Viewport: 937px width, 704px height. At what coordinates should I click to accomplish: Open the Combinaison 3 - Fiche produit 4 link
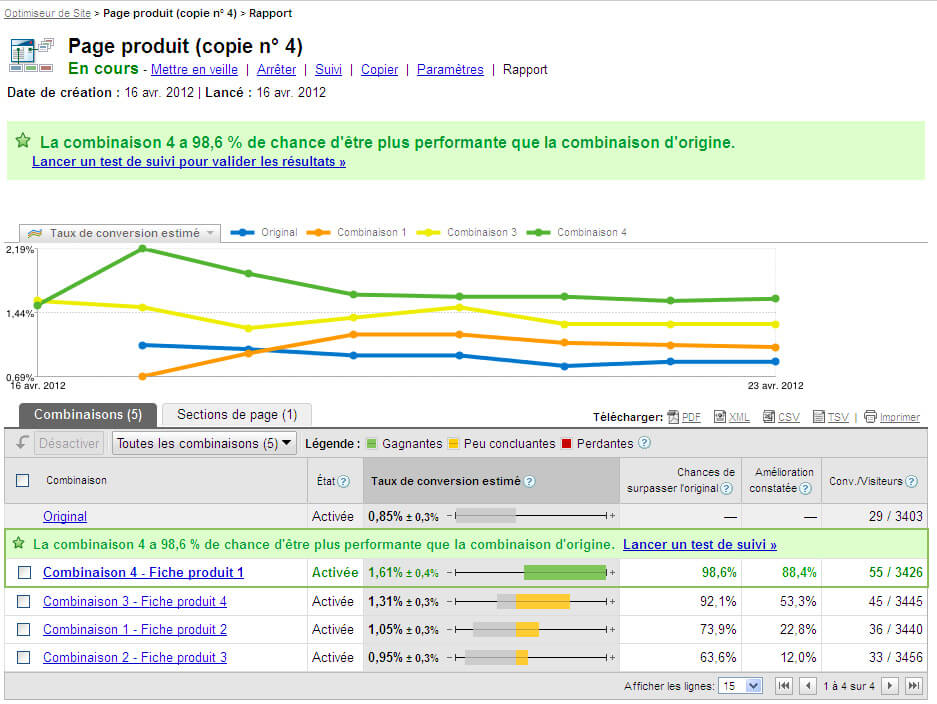[135, 601]
